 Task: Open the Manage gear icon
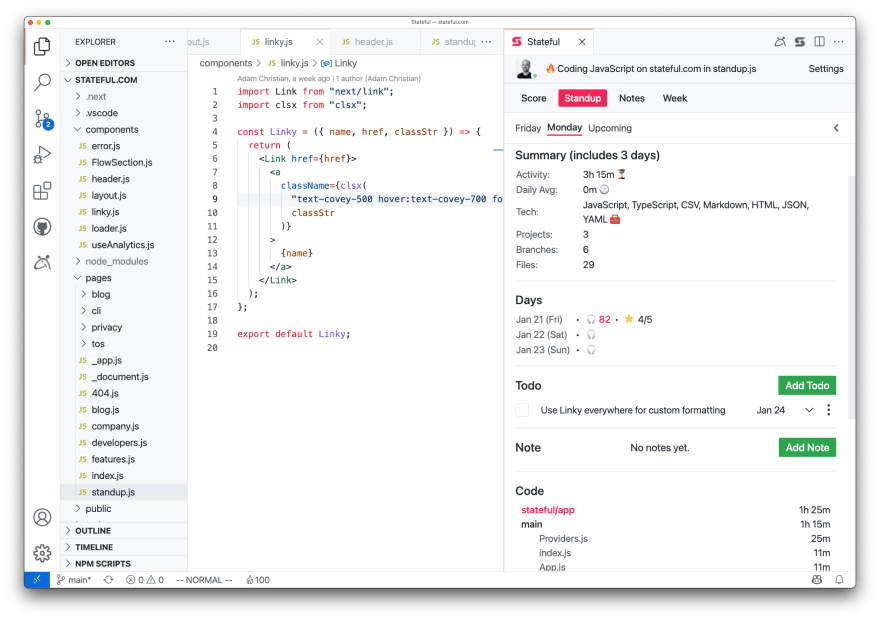click(x=42, y=553)
